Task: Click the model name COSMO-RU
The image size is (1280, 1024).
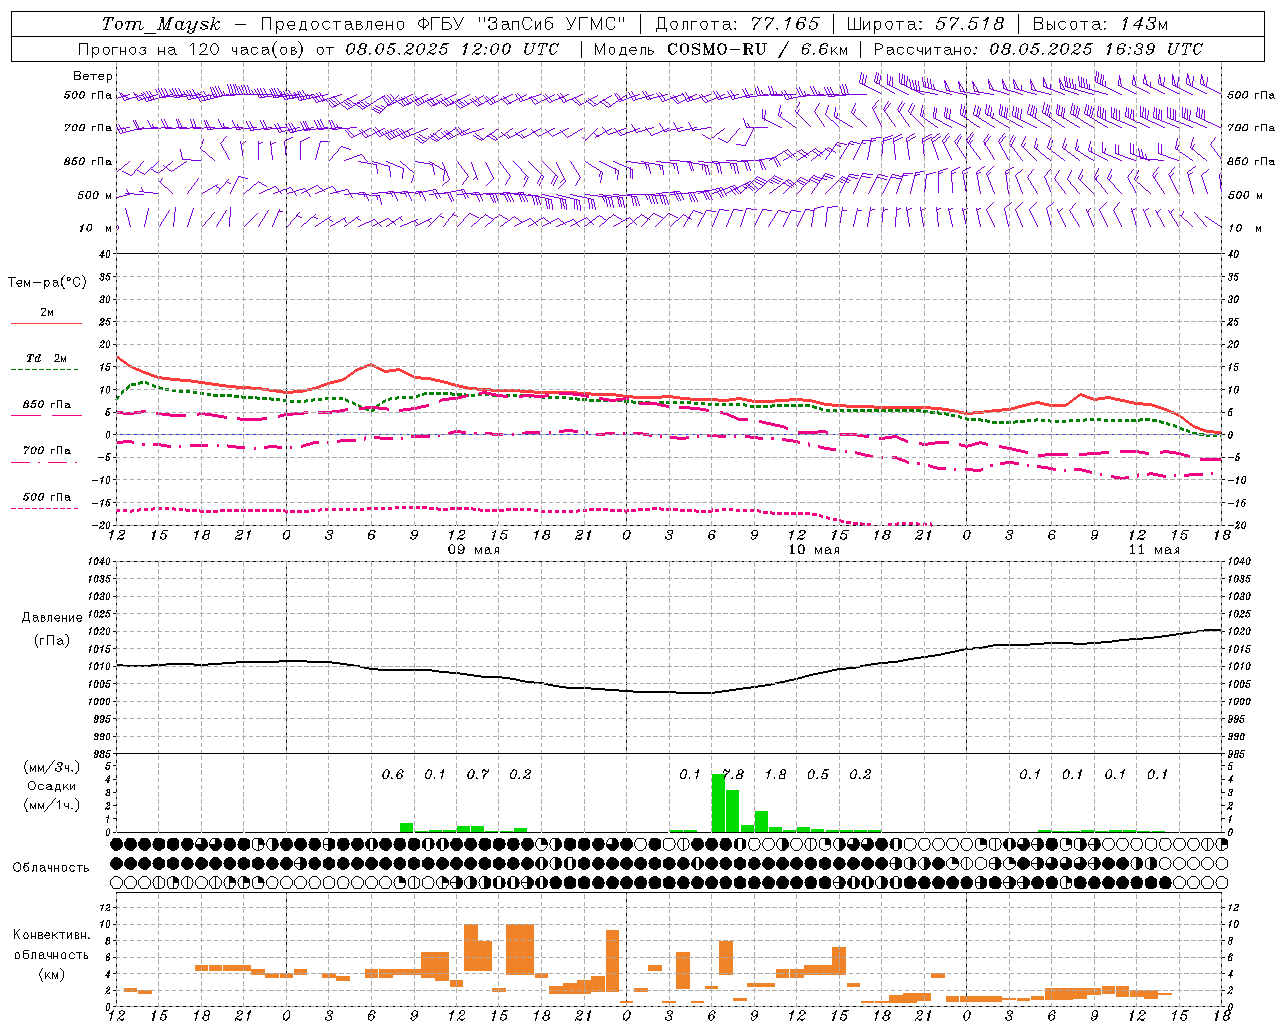Action: click(717, 49)
